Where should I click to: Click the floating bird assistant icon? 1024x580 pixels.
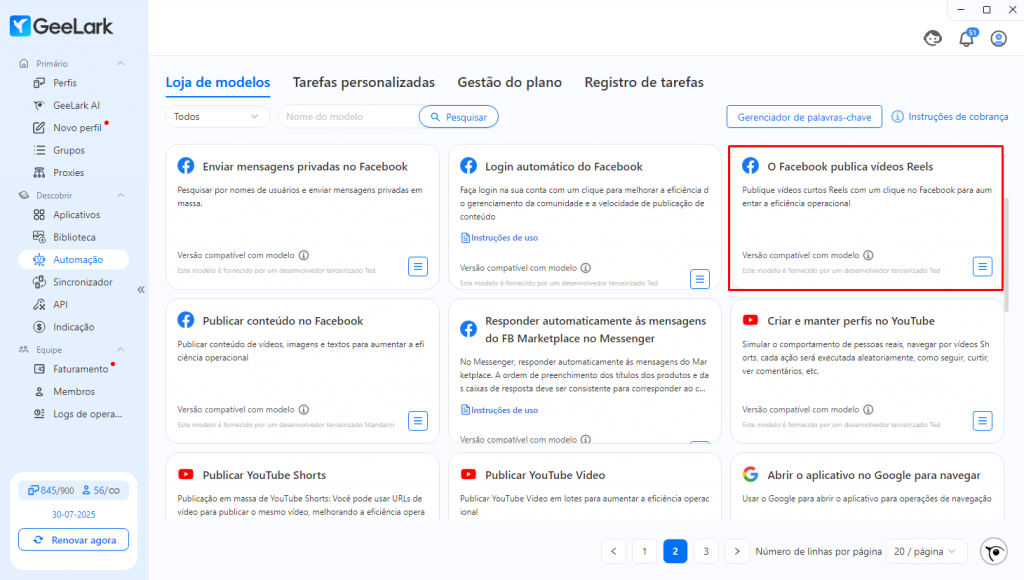pos(994,552)
